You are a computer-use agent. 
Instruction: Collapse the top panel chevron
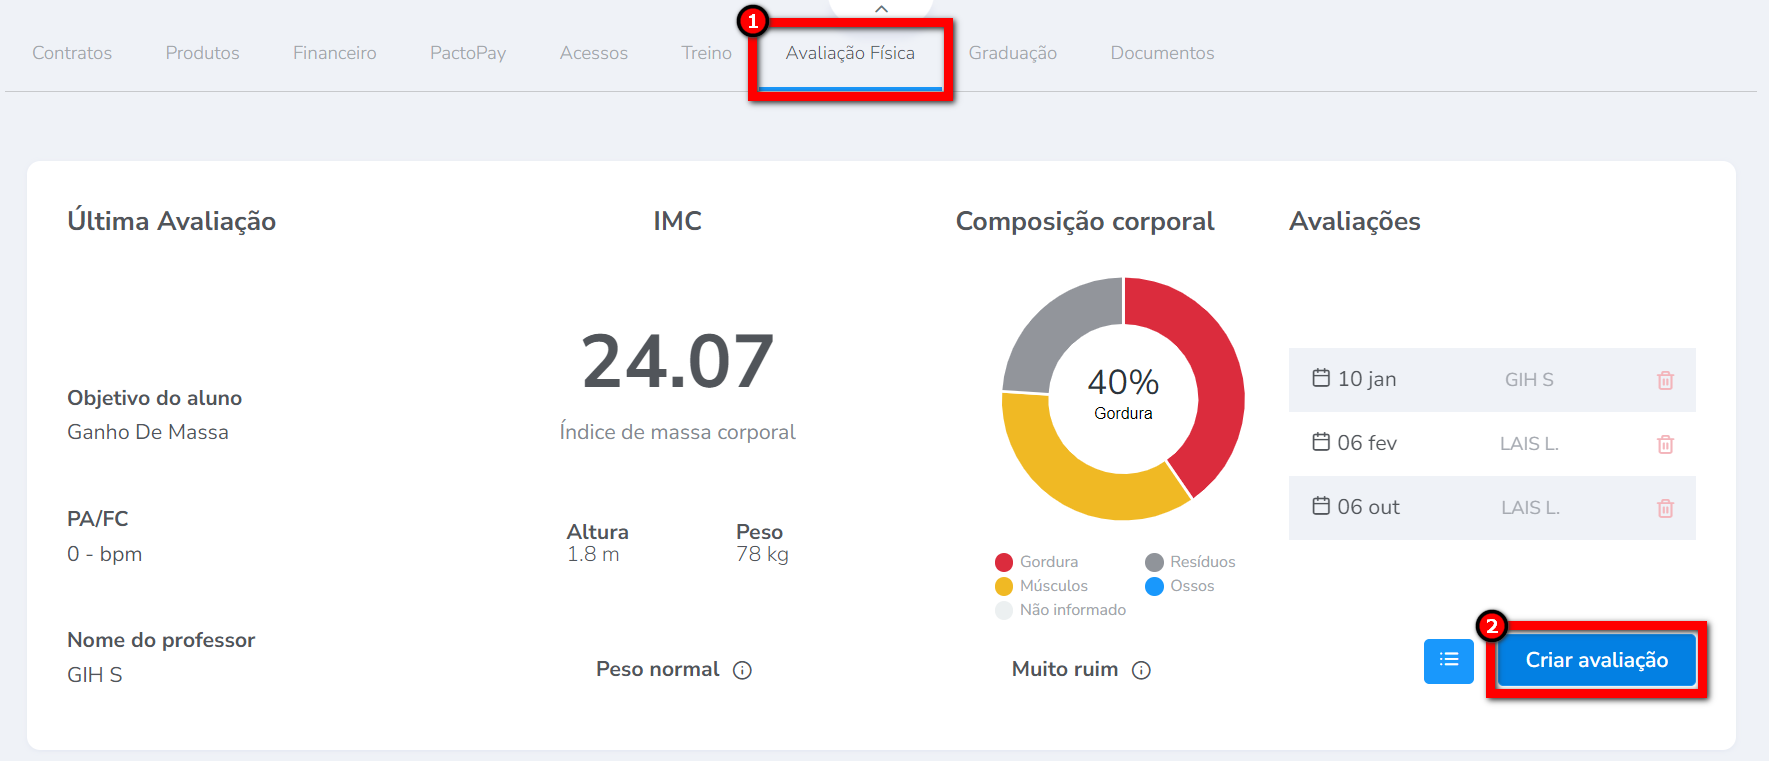(881, 9)
